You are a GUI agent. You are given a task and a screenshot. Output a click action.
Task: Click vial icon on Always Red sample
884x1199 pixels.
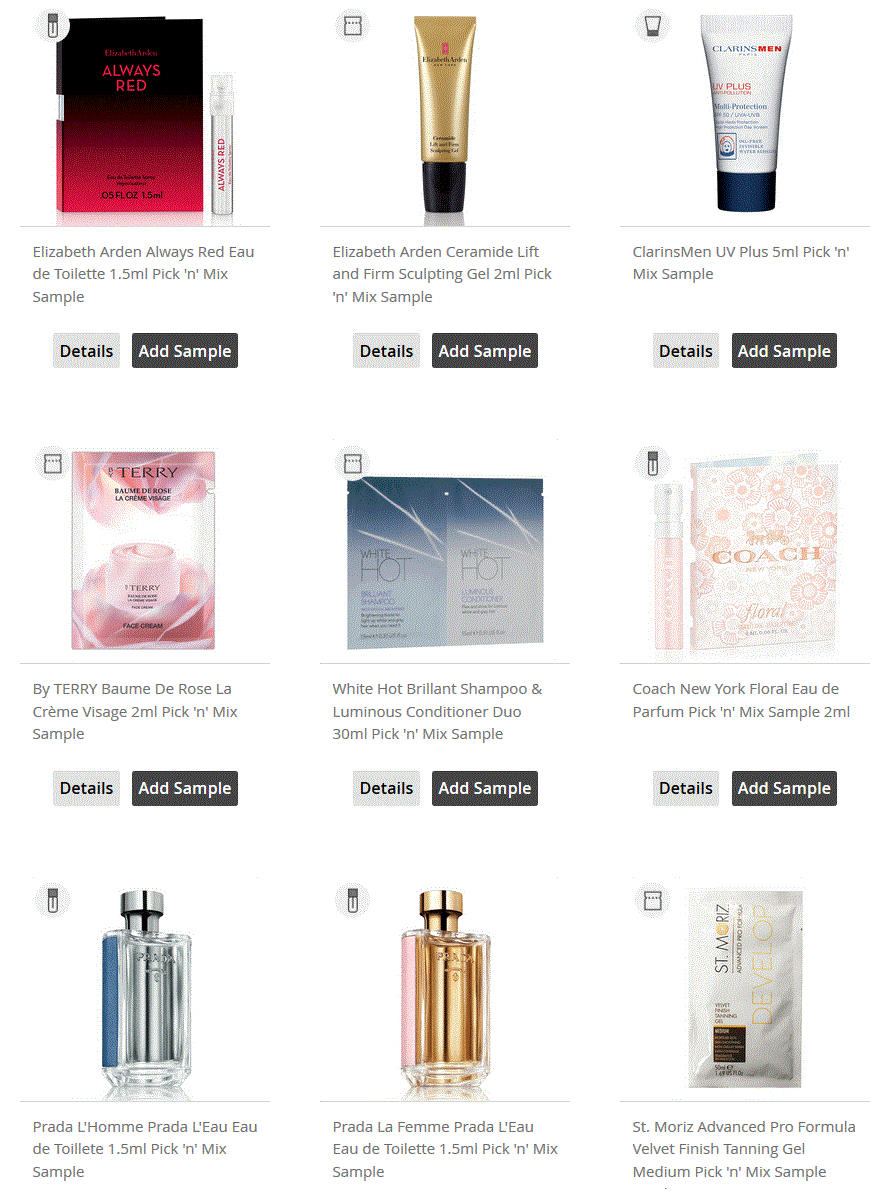[53, 26]
